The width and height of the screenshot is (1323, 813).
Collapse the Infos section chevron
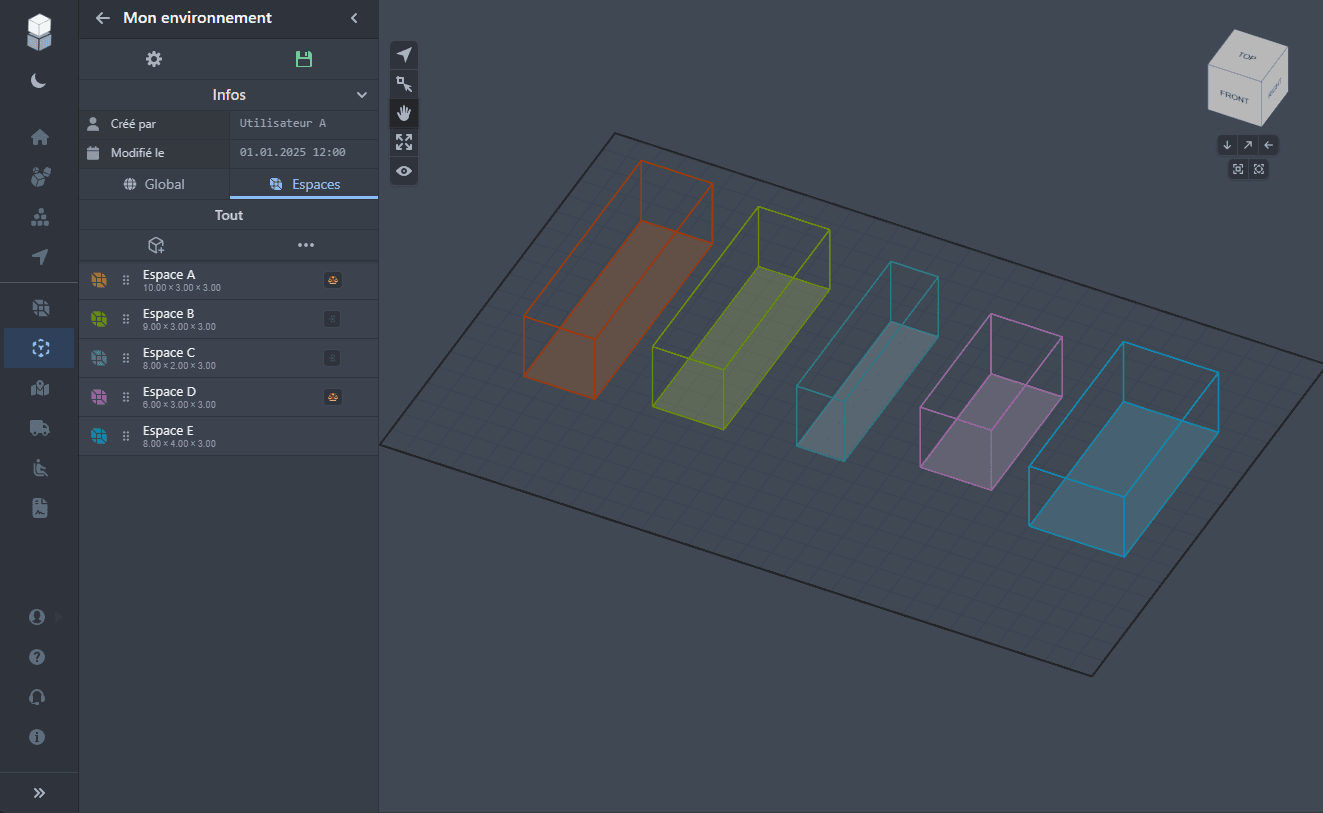tap(362, 95)
